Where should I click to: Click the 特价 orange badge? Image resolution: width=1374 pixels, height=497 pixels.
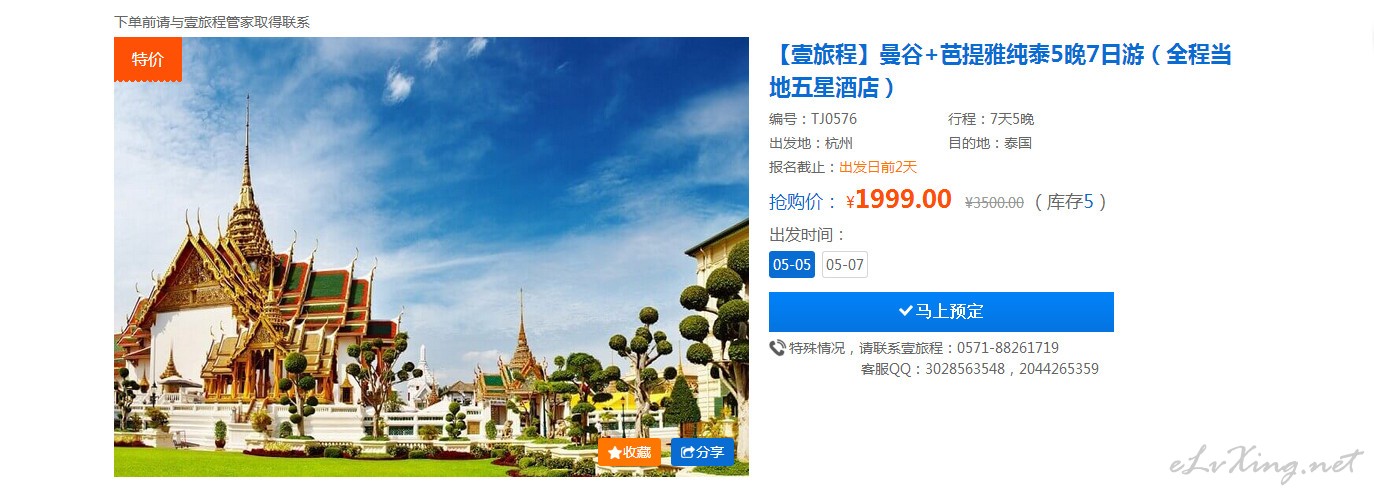tap(148, 59)
